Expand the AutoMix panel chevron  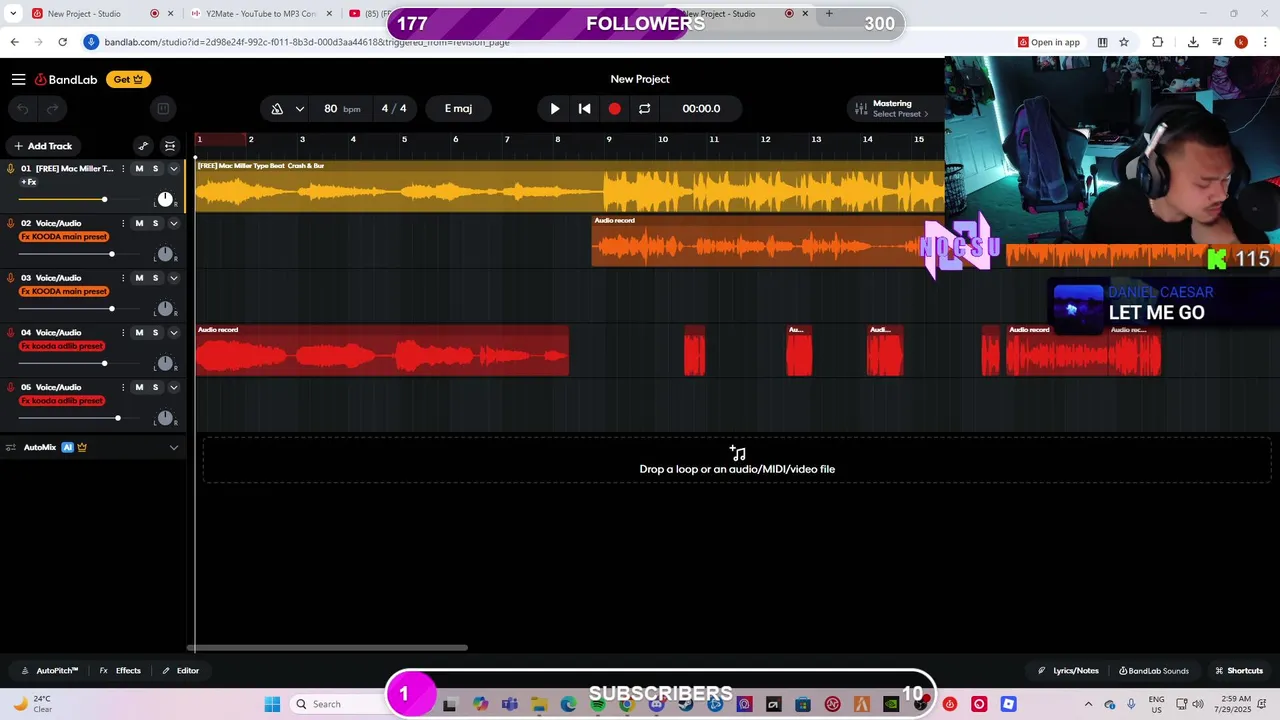pos(173,448)
